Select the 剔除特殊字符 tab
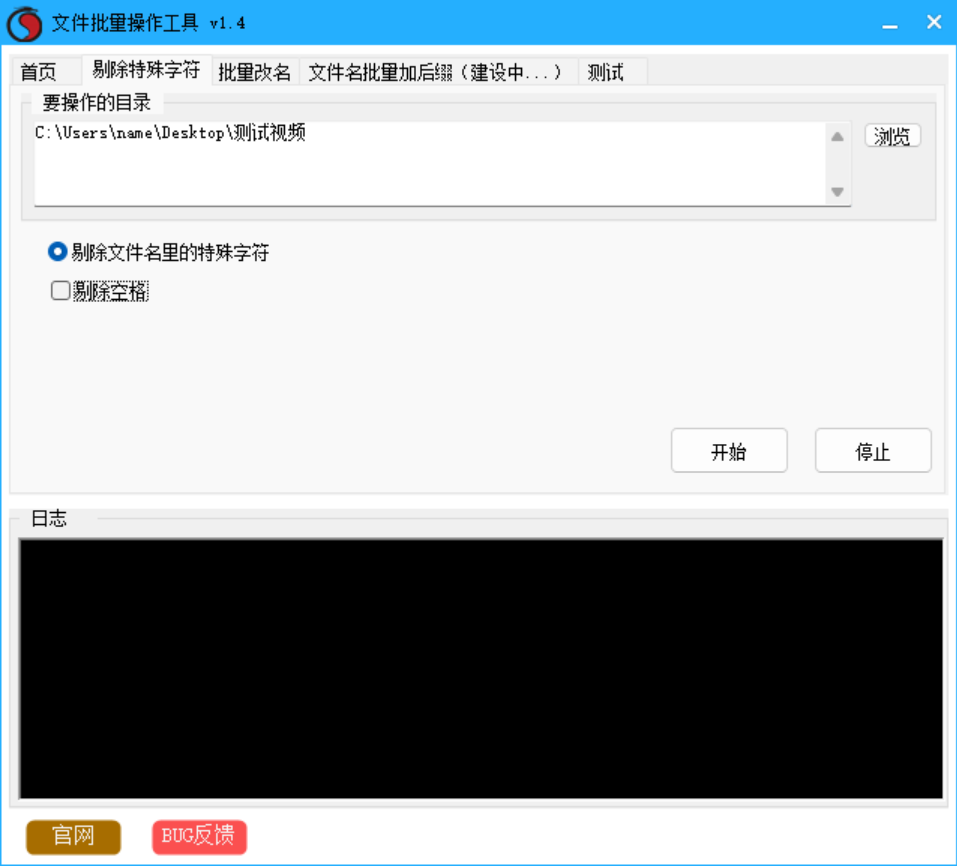 point(146,70)
